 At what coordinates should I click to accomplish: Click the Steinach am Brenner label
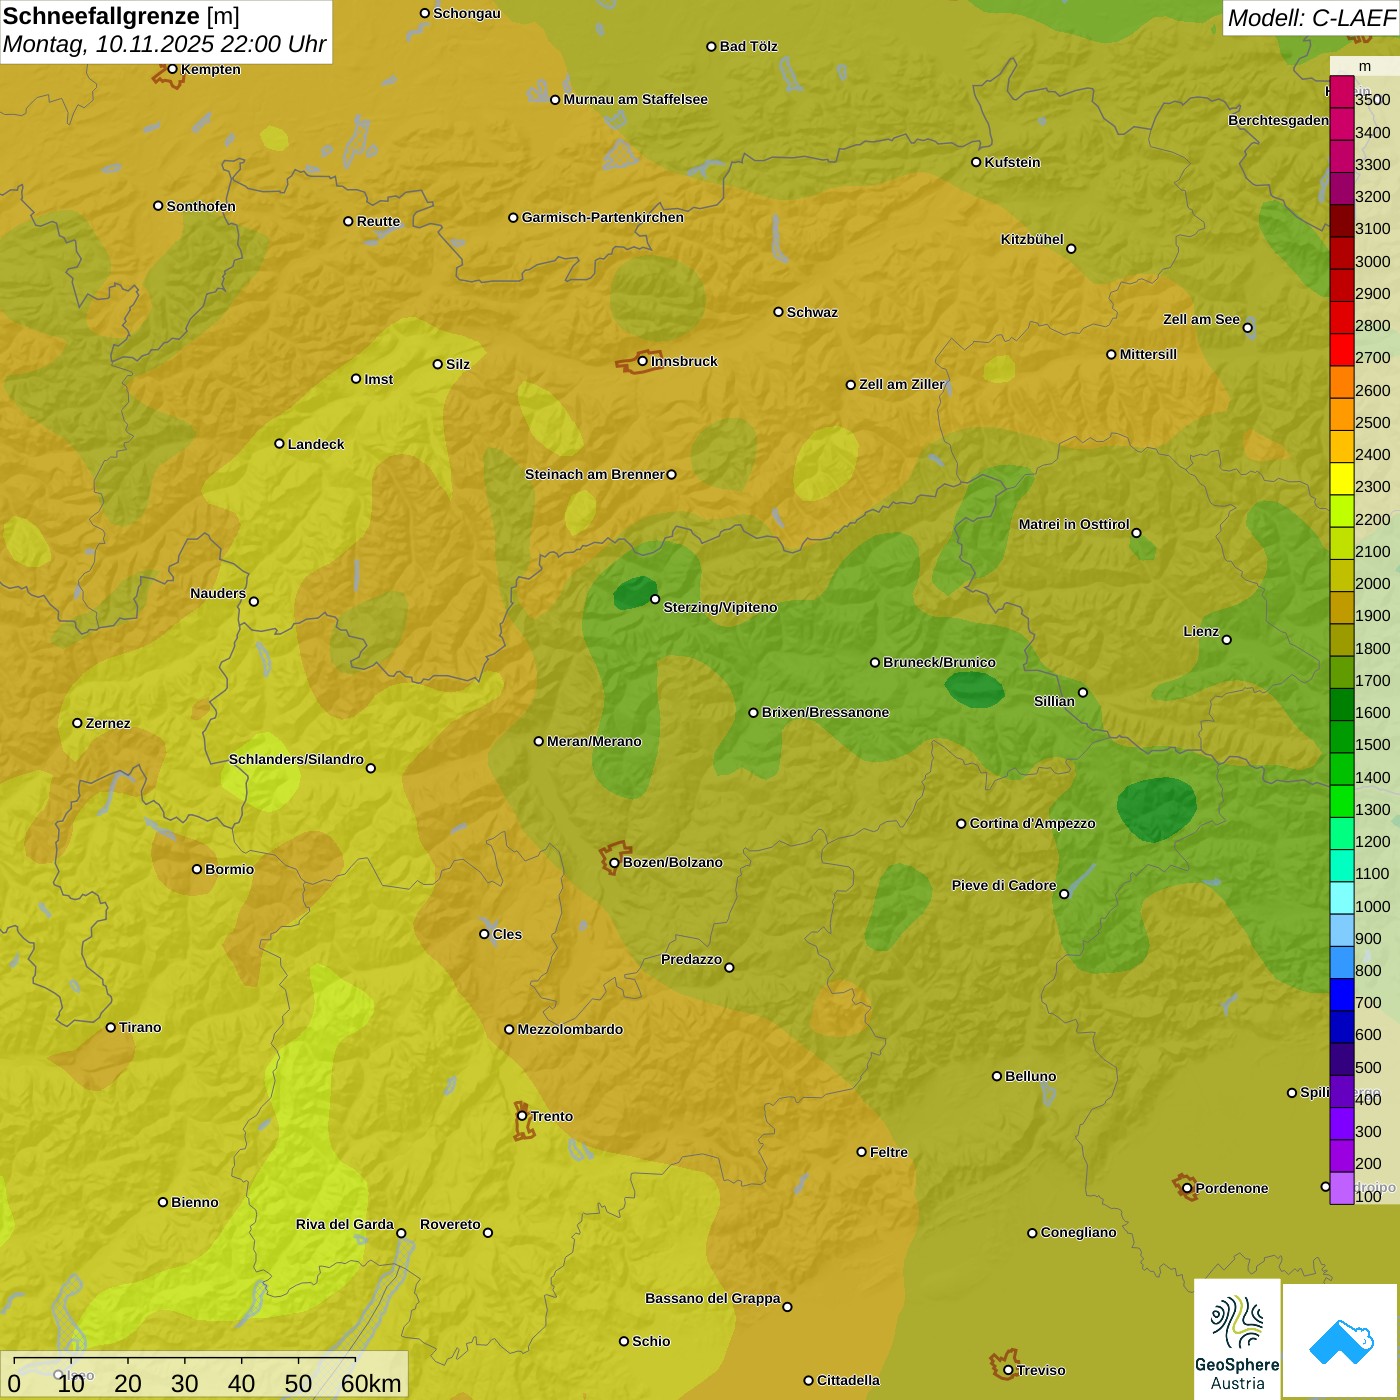pos(594,474)
